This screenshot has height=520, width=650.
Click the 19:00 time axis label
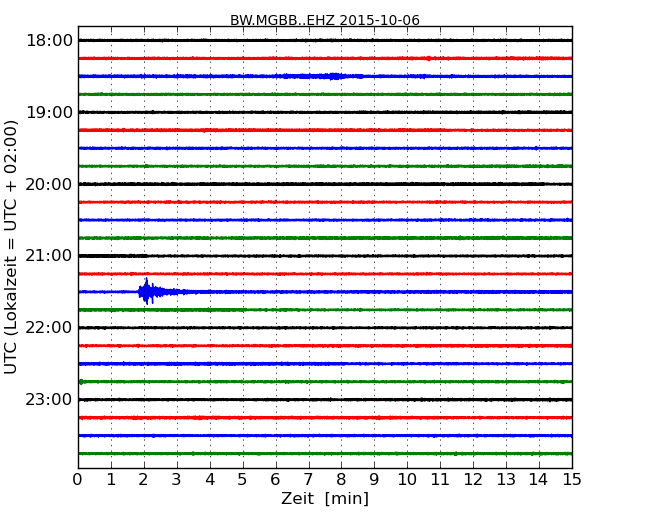(x=49, y=112)
